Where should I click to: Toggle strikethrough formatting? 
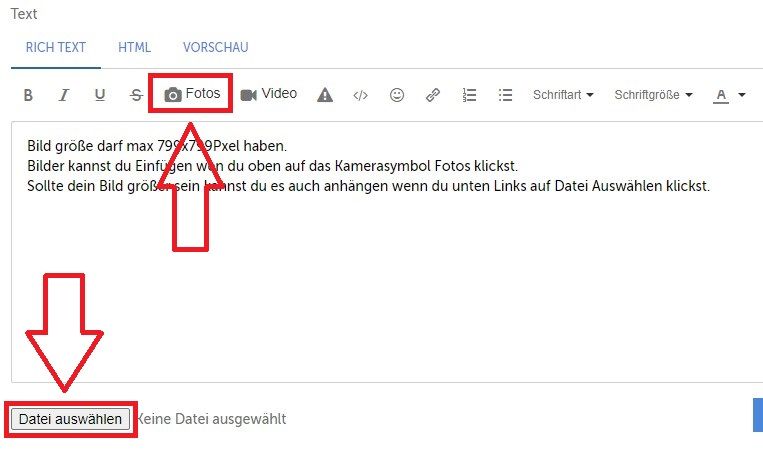136,95
